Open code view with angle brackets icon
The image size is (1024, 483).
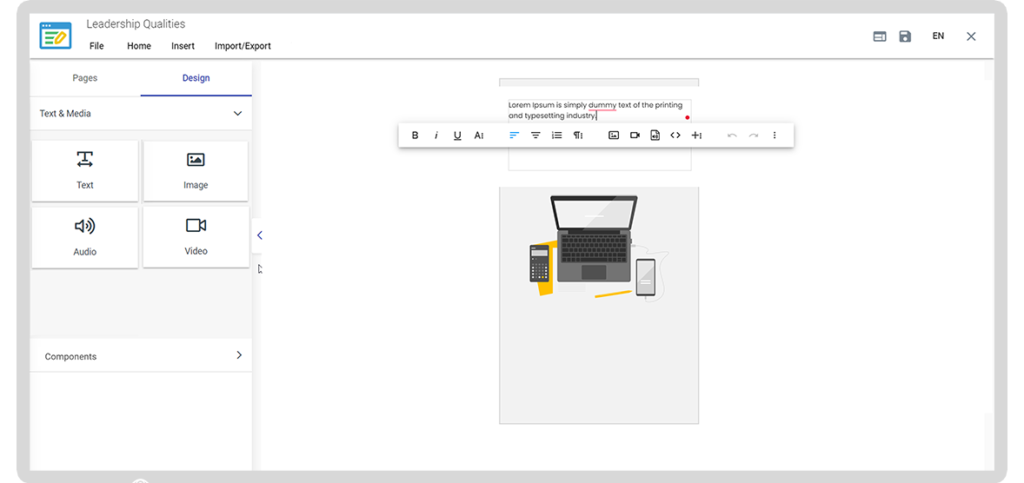pyautogui.click(x=675, y=136)
